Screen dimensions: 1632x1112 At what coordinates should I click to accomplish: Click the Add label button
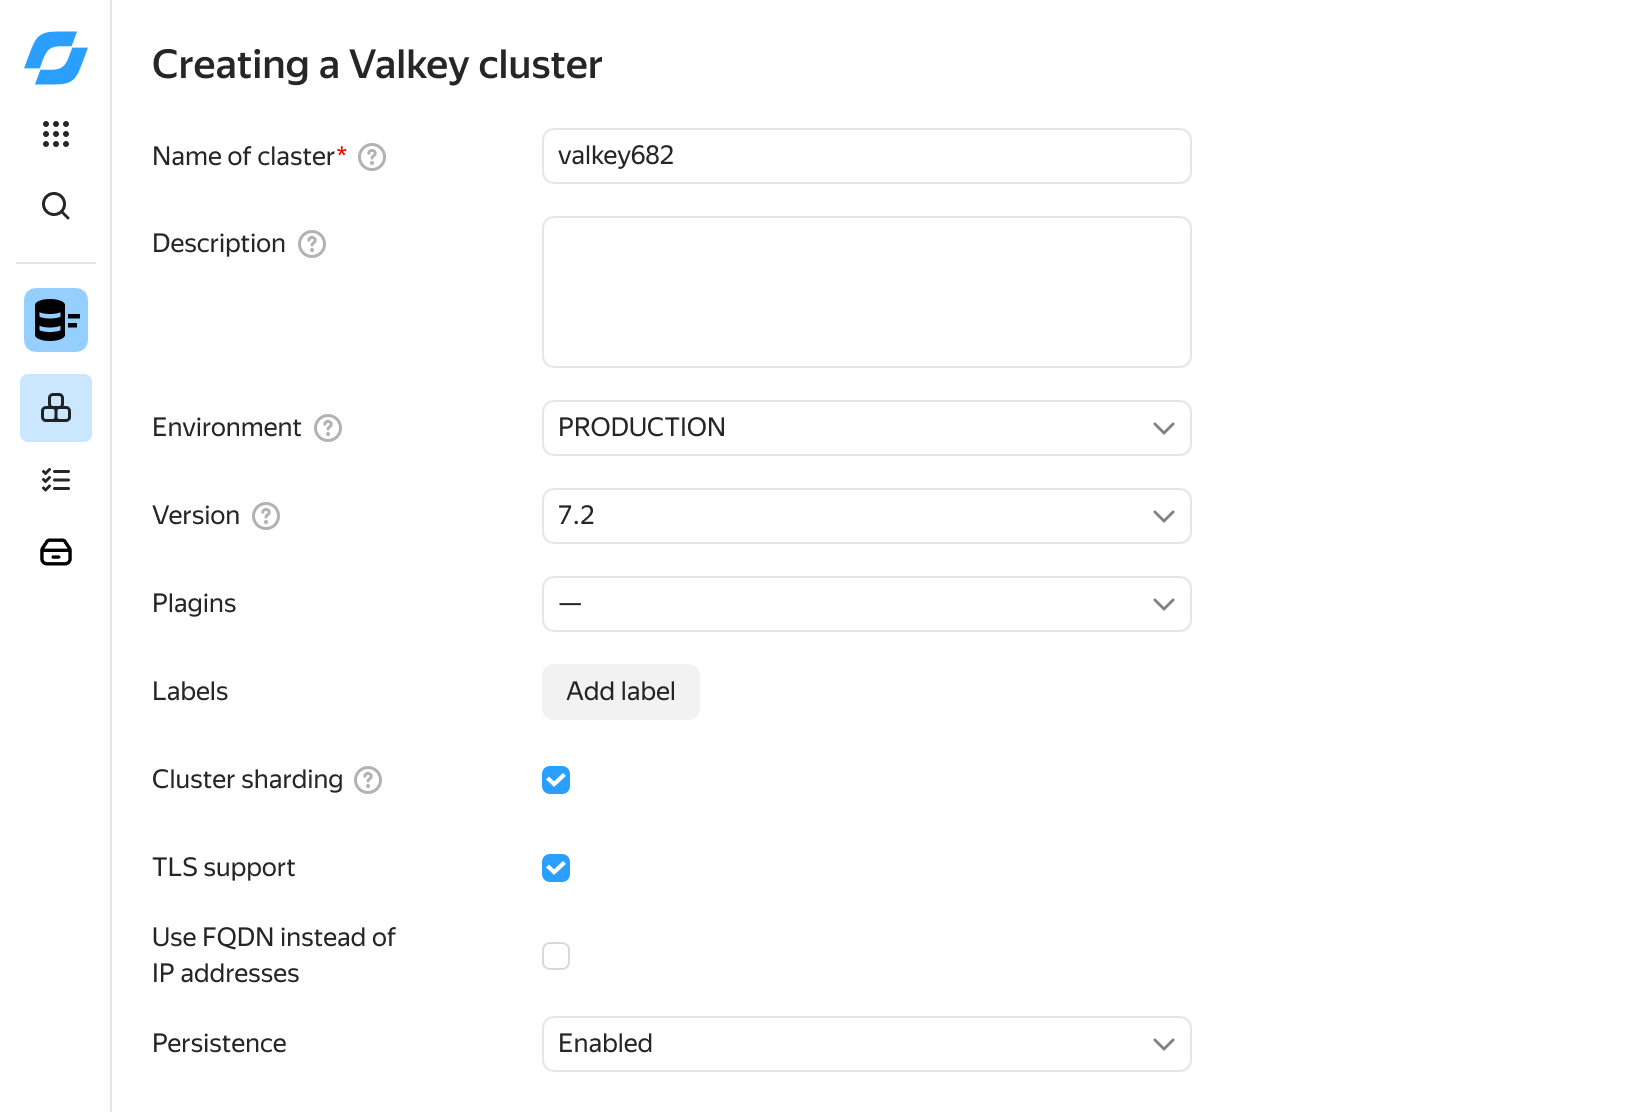click(x=620, y=692)
